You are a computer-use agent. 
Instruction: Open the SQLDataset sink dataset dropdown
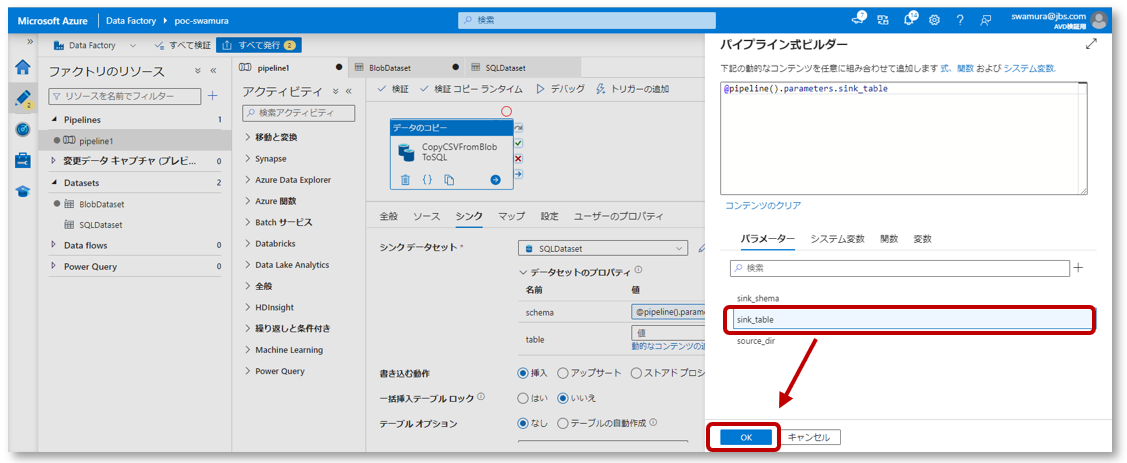[602, 248]
